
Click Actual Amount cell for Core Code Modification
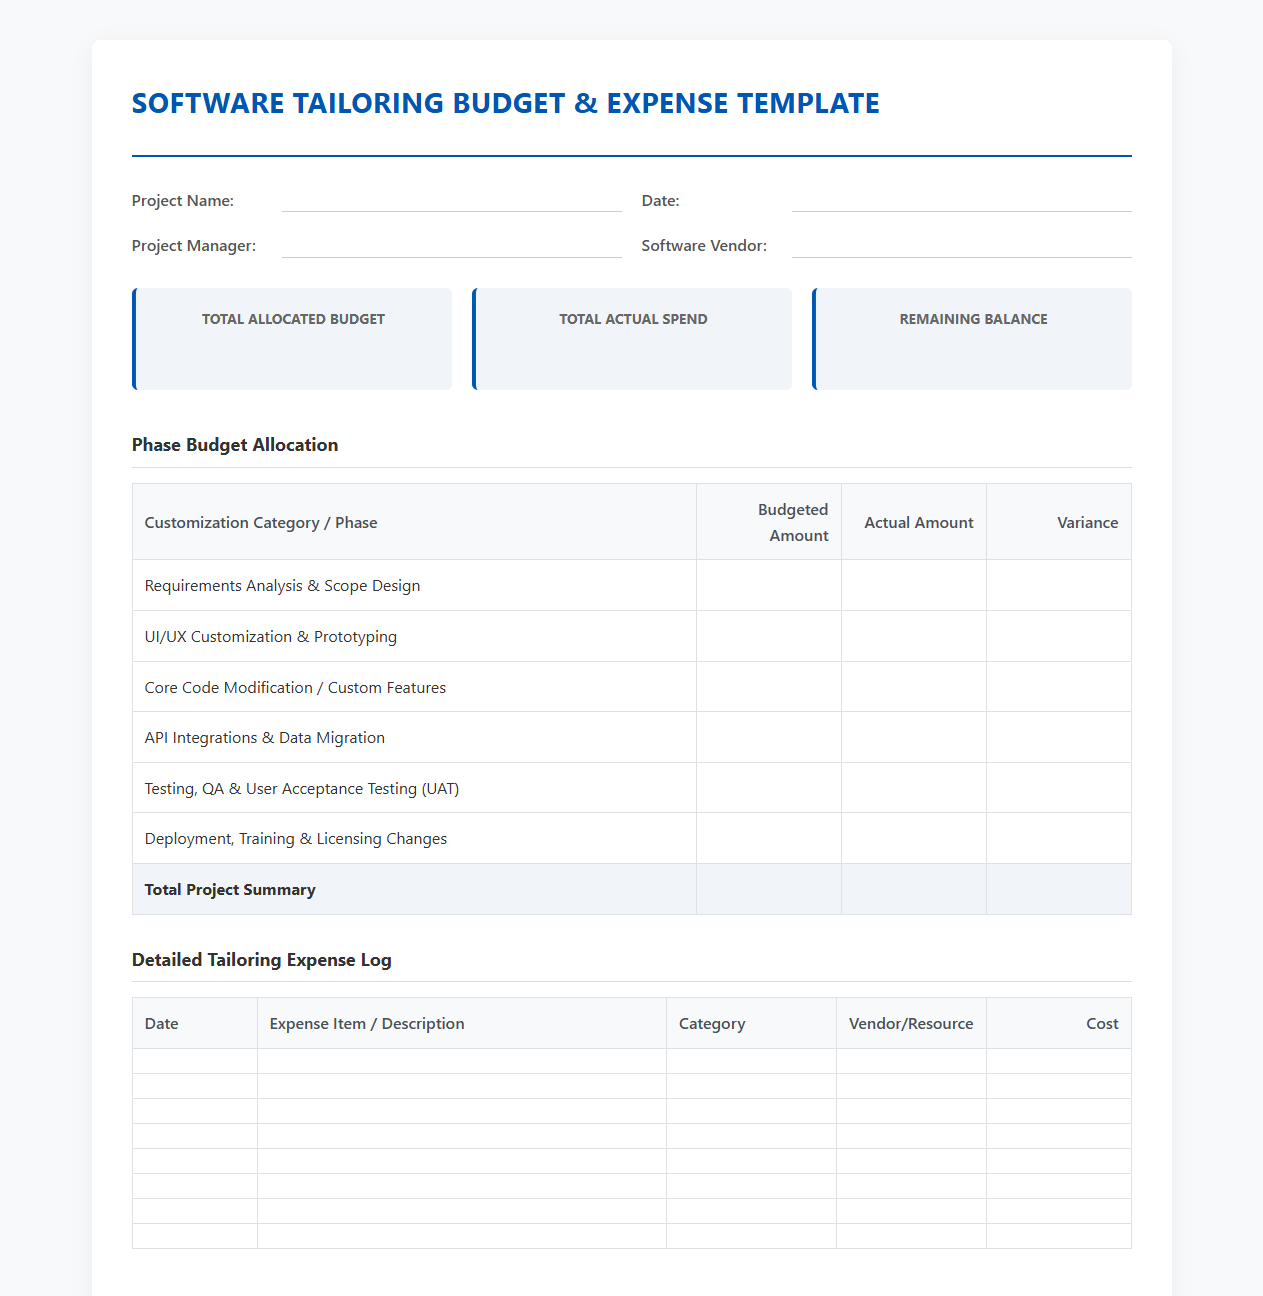click(914, 687)
